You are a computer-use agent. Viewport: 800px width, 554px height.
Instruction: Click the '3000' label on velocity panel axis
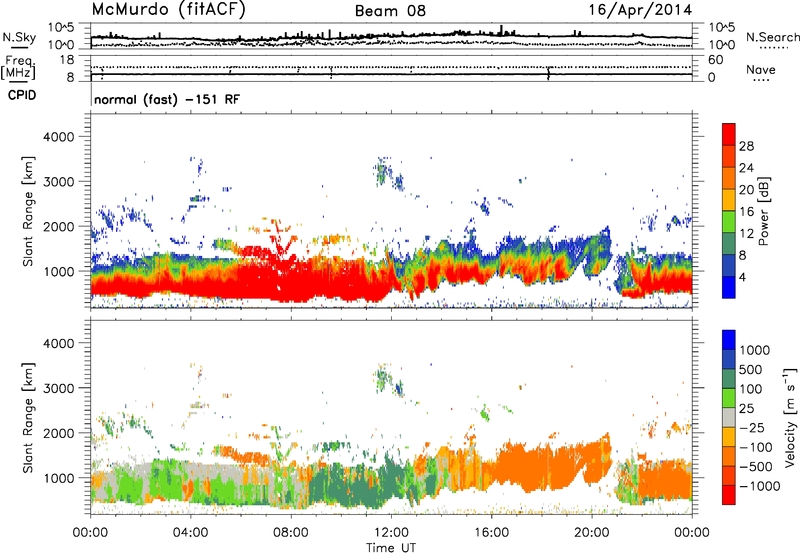pos(58,388)
